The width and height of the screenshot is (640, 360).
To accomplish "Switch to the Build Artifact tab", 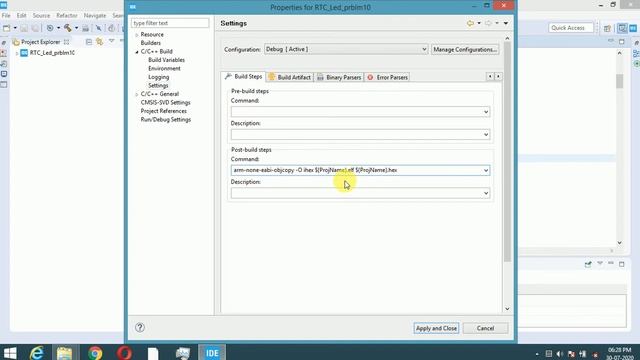I will point(290,77).
